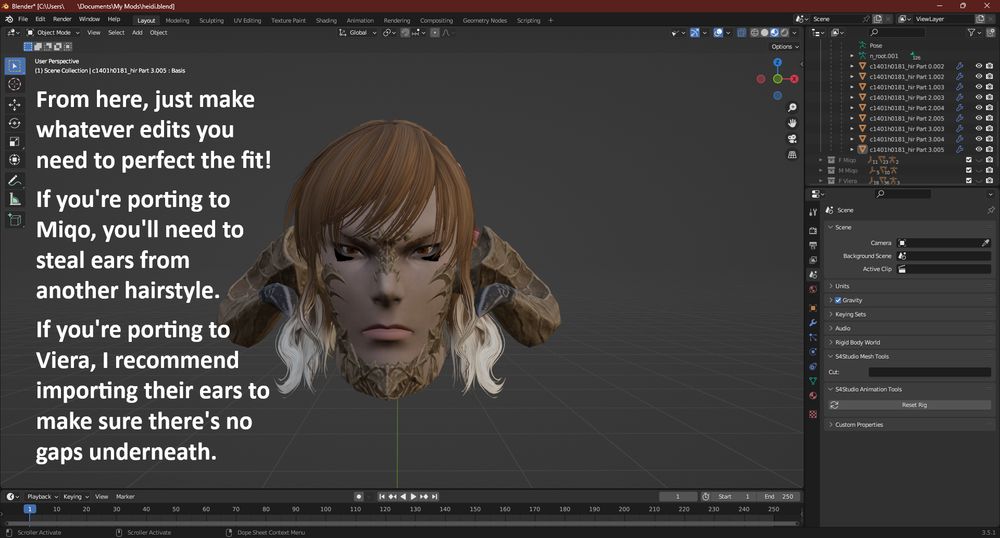The height and width of the screenshot is (538, 1000).
Task: Open the viewport Add menu
Action: click(x=137, y=33)
